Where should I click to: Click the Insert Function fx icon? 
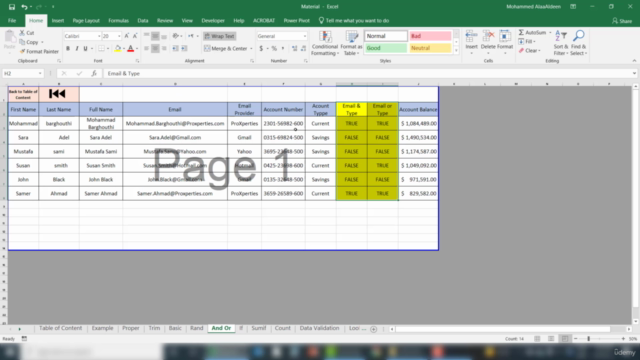94,73
